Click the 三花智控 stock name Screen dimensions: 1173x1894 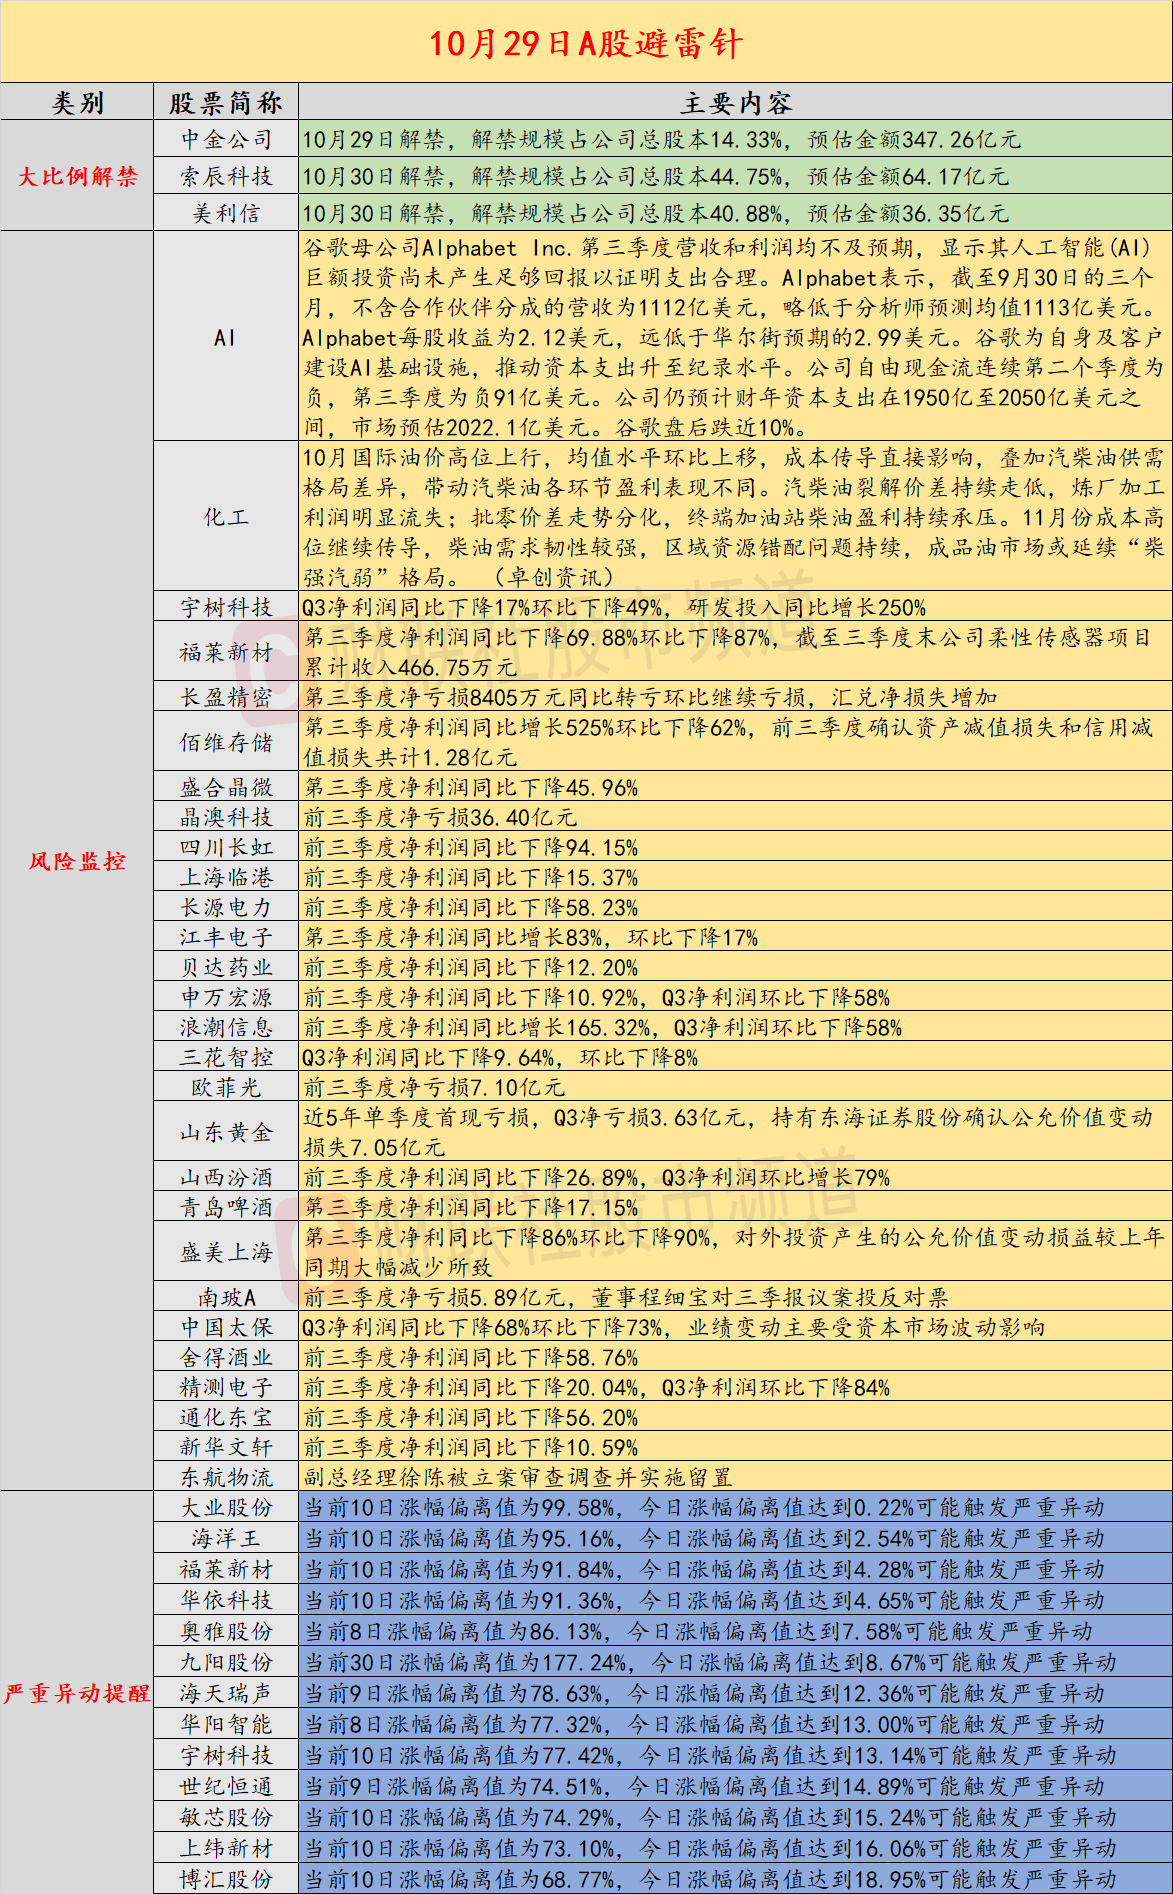coord(226,1057)
